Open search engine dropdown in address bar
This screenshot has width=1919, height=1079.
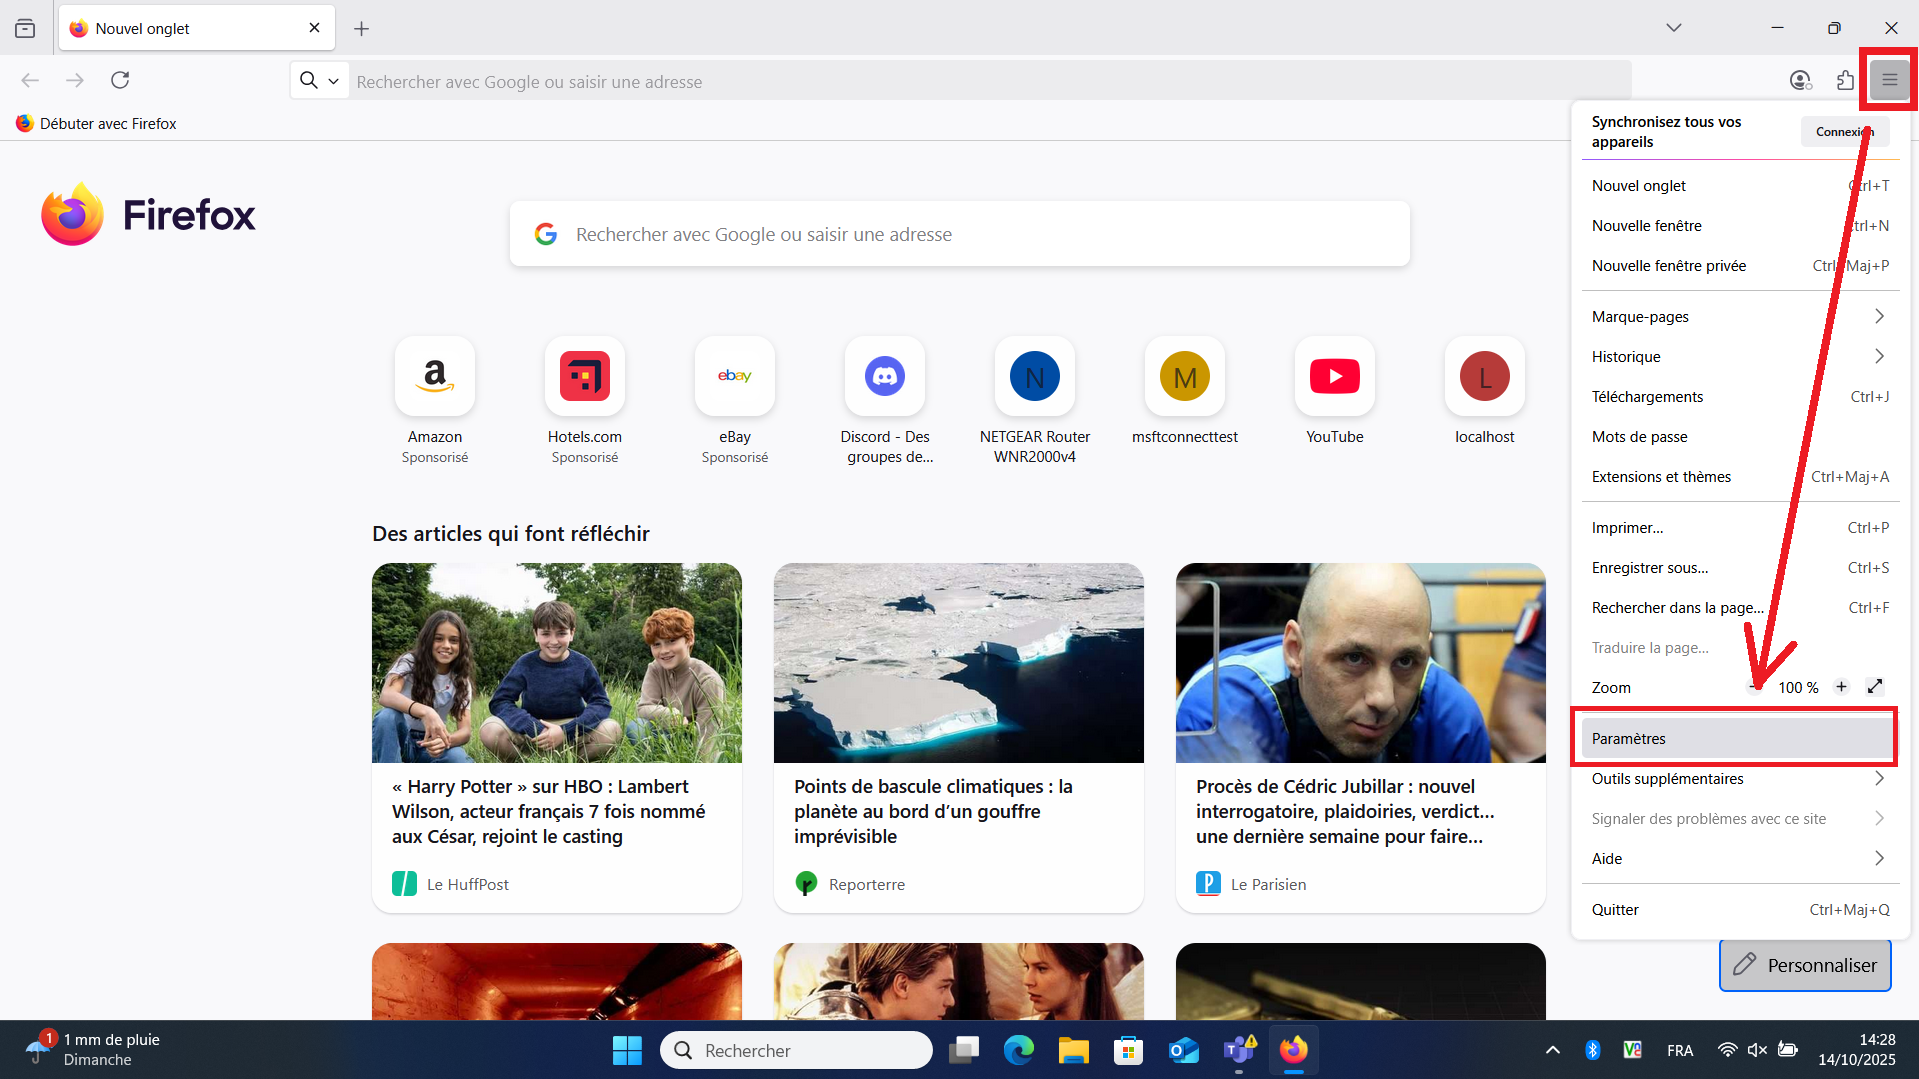coord(320,80)
